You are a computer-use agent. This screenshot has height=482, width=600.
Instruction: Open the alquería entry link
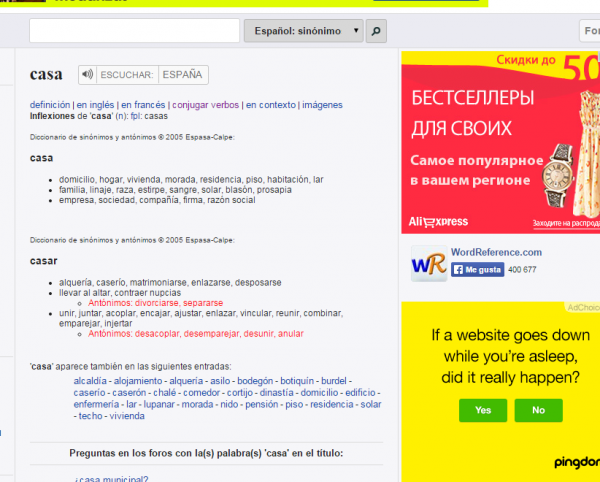coord(186,381)
